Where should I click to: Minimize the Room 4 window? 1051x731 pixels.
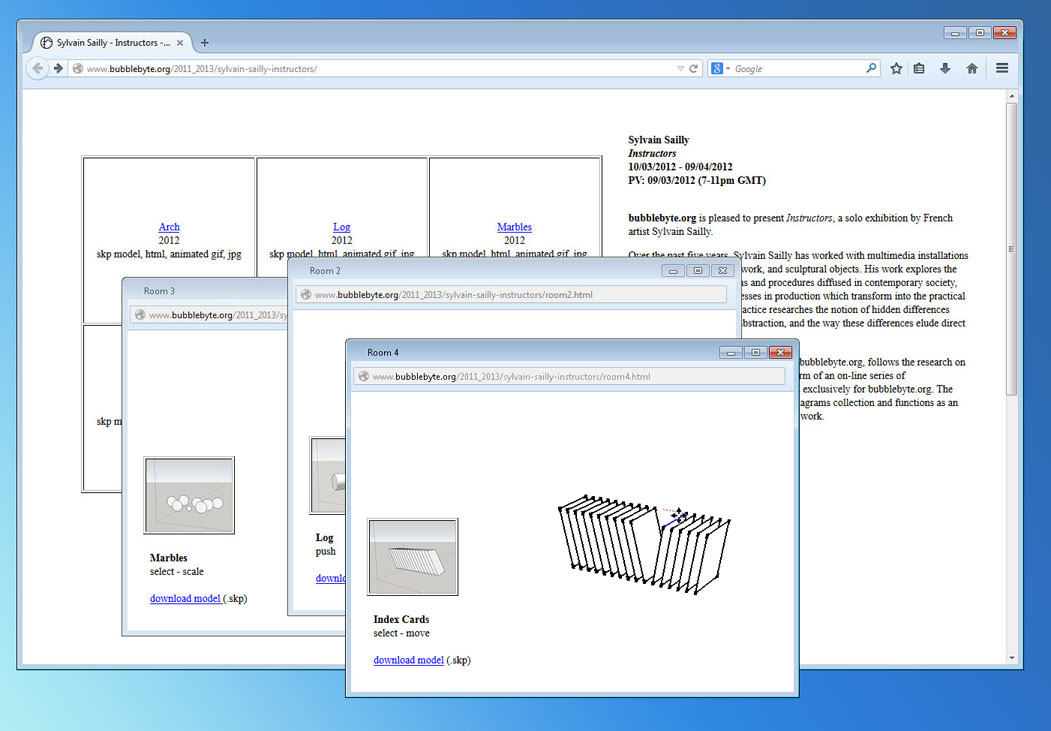tap(730, 352)
